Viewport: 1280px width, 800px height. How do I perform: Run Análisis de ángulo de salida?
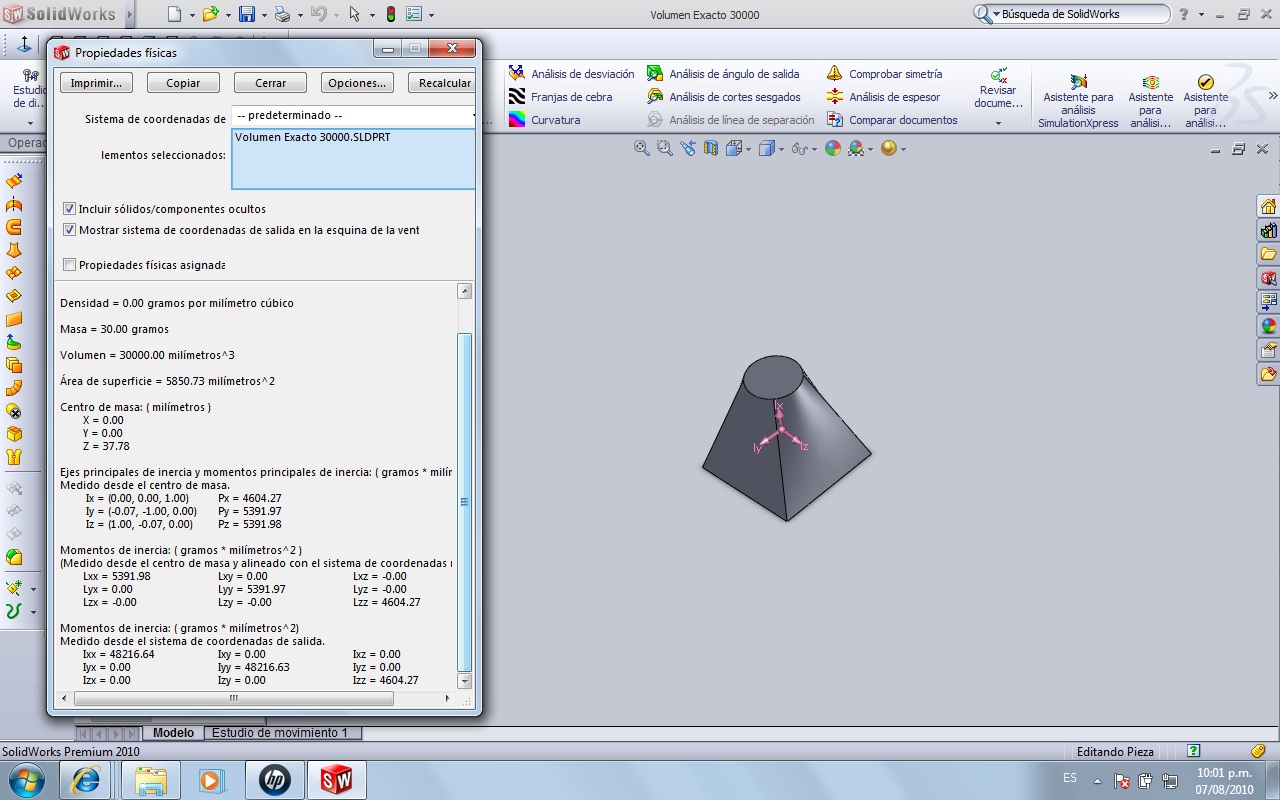coord(723,74)
